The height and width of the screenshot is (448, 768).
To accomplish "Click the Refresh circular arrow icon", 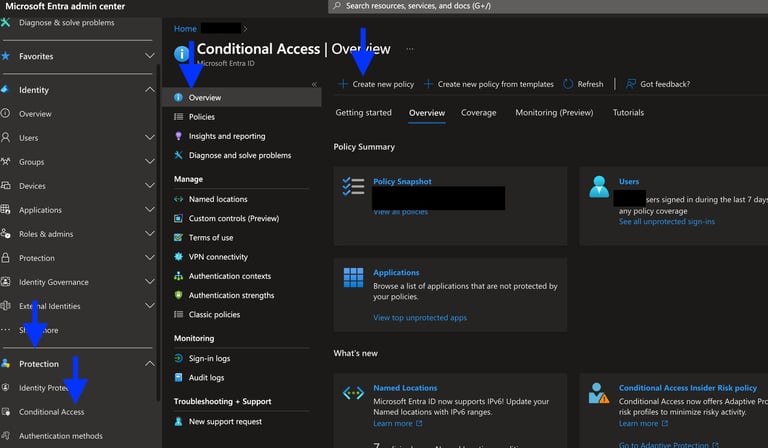I will (568, 84).
